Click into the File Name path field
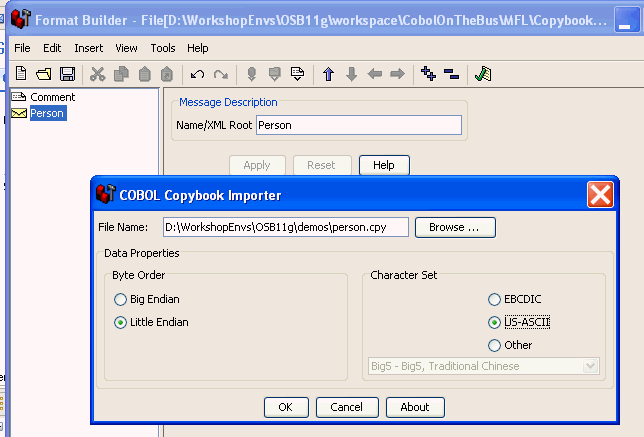 click(x=286, y=227)
